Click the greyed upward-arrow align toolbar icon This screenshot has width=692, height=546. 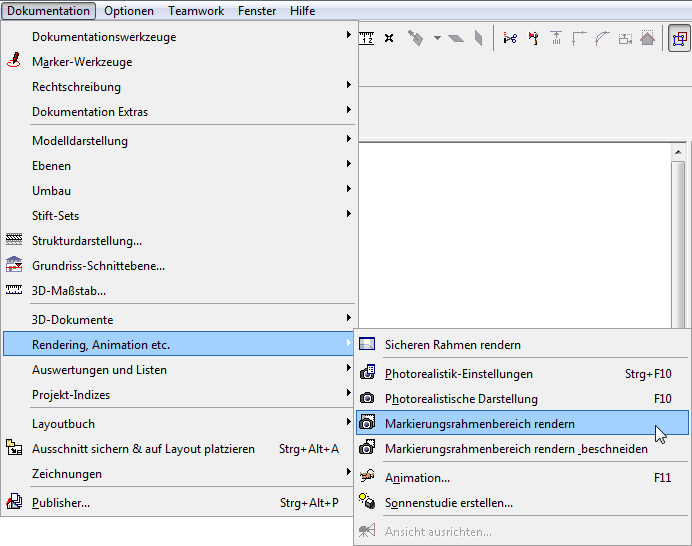[556, 38]
